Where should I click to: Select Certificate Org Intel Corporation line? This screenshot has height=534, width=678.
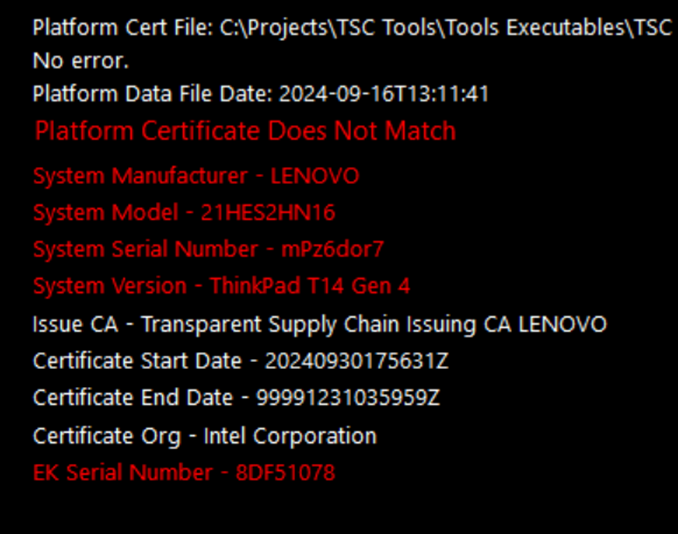(x=205, y=436)
